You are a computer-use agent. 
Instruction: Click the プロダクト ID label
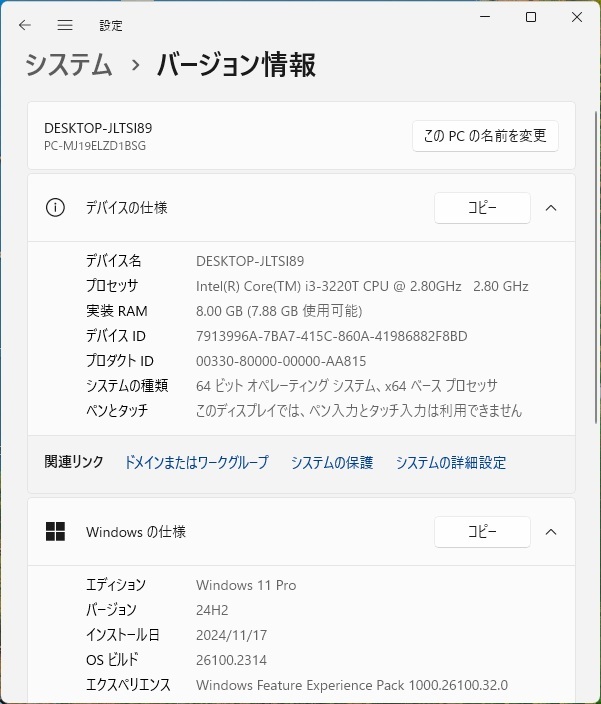(x=120, y=361)
